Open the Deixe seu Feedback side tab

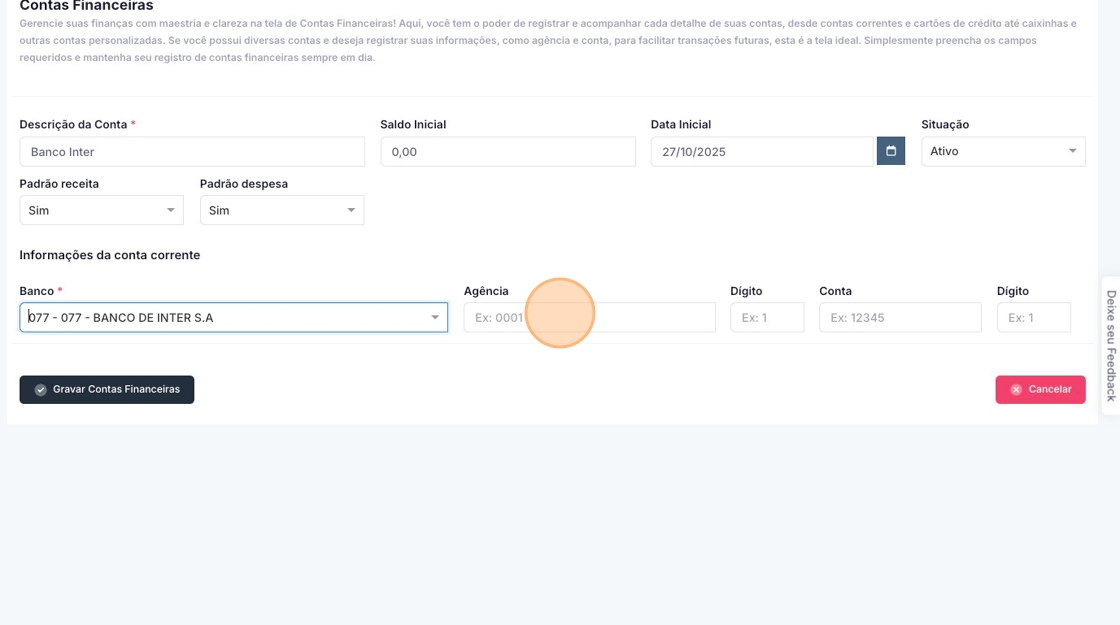(1110, 345)
